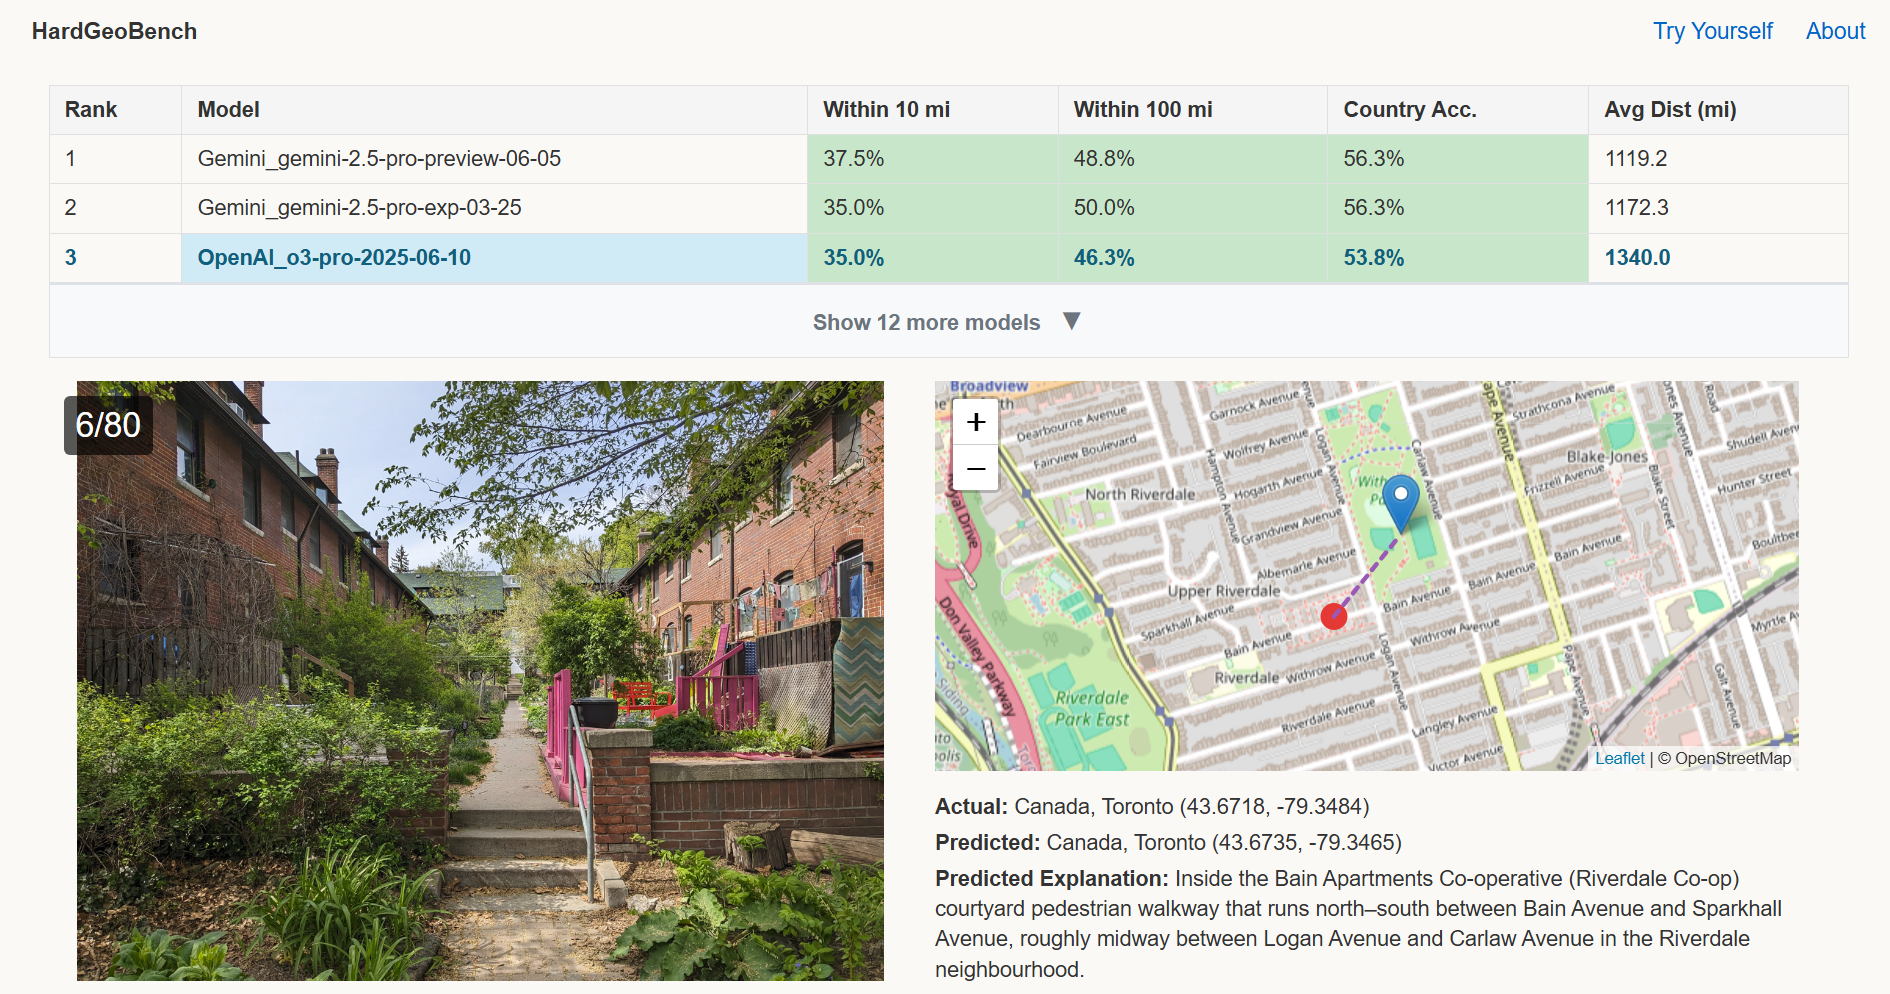Select the Gemini 2.5 pro exp 03-25 row
Viewport: 1890px width, 994px height.
[359, 208]
